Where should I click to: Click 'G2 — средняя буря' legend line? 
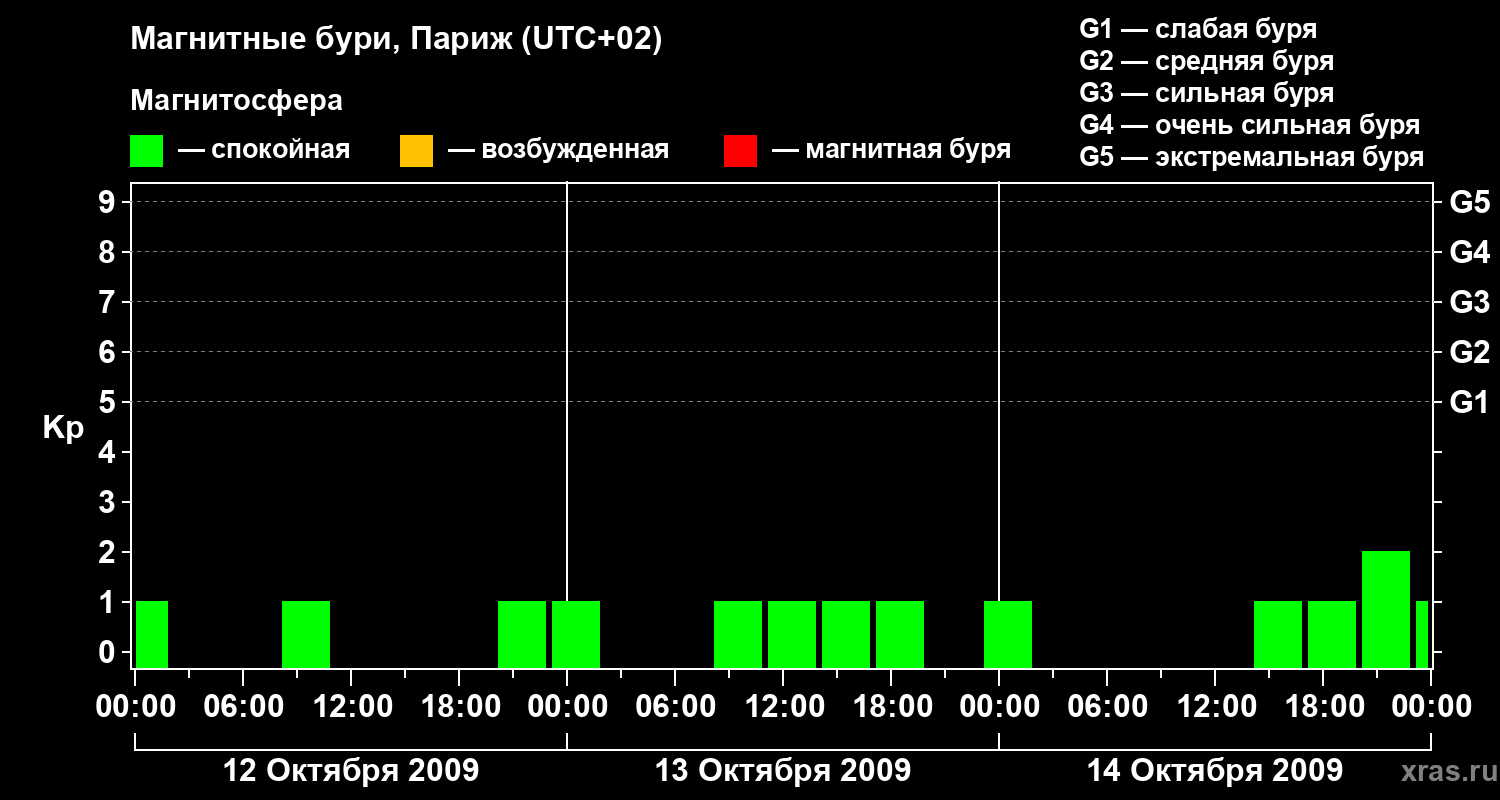coord(1206,61)
